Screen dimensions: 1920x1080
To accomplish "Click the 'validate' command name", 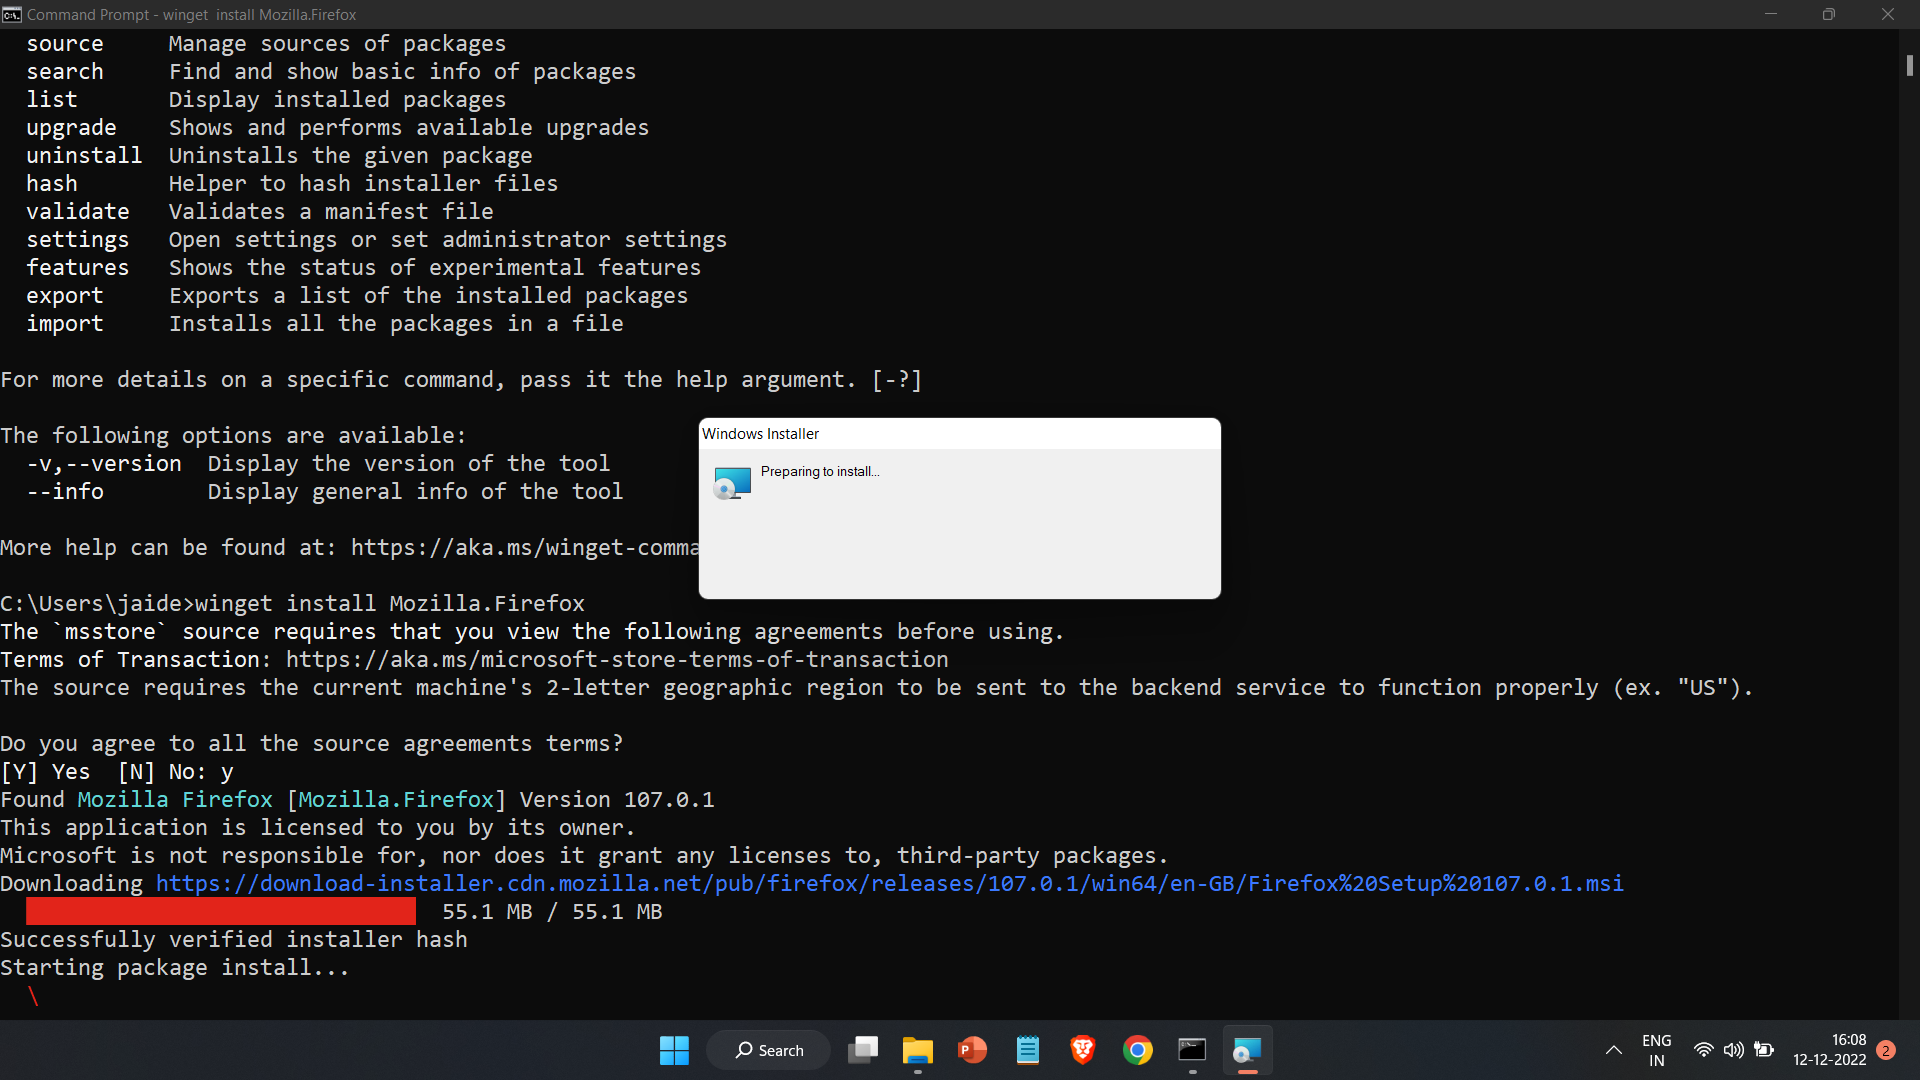I will [x=78, y=212].
